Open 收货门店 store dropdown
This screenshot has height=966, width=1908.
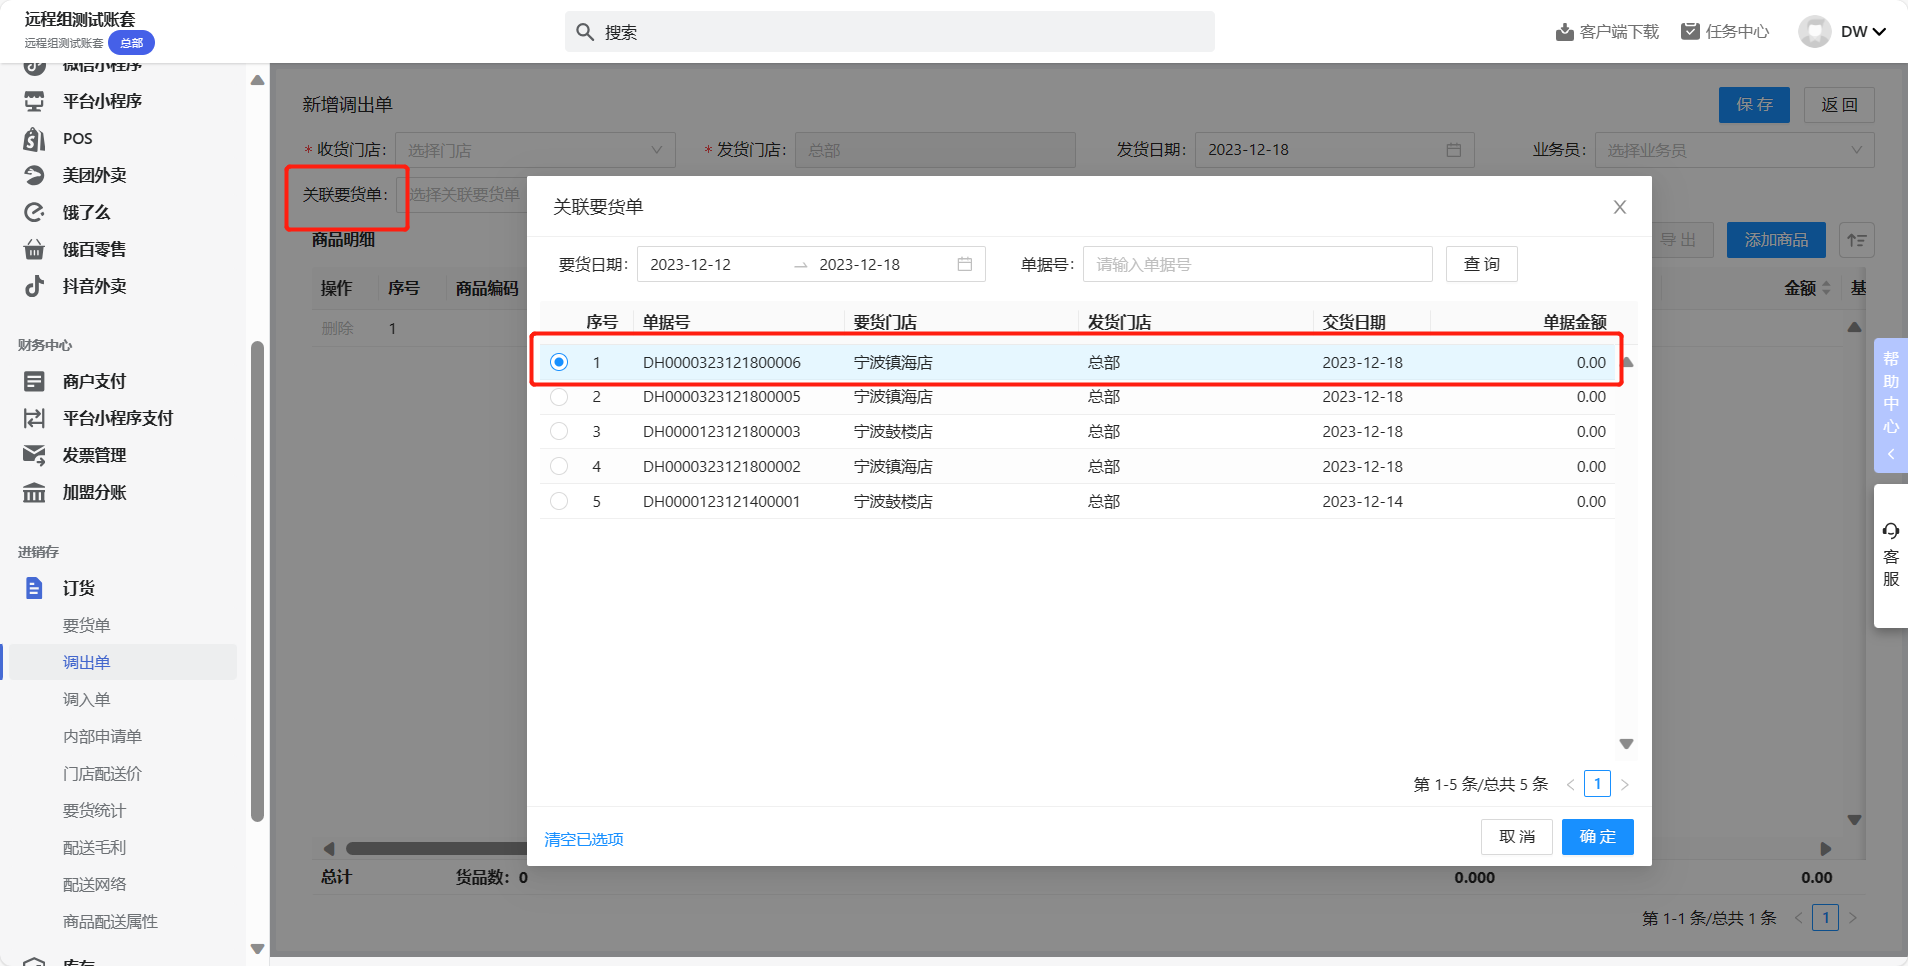point(535,150)
